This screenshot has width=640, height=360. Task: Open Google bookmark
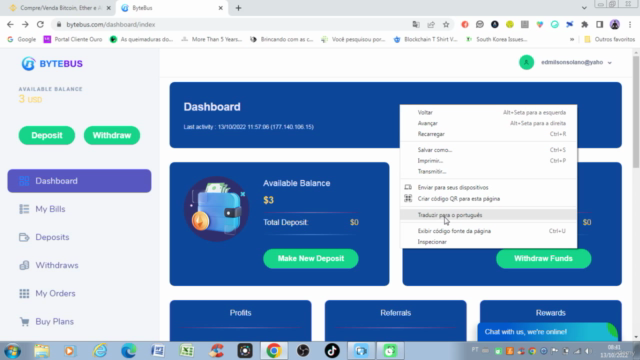[x=22, y=39]
